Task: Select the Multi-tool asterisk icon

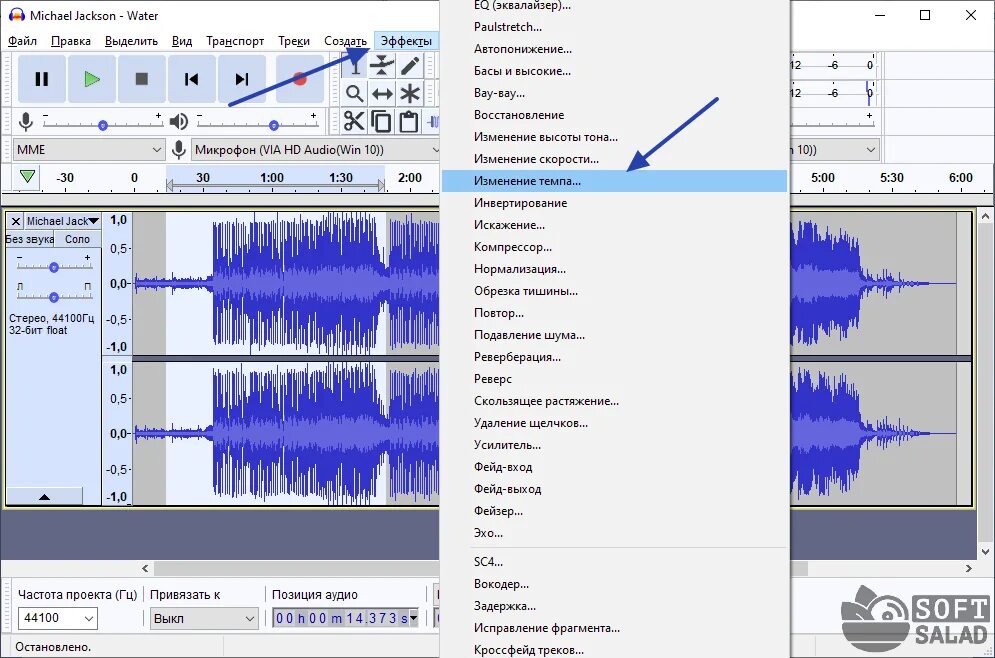Action: click(x=410, y=94)
